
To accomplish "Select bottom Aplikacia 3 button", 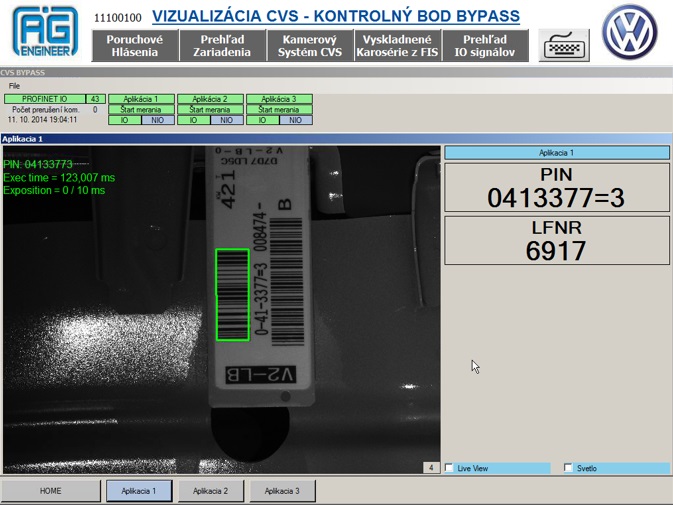I will click(x=282, y=491).
